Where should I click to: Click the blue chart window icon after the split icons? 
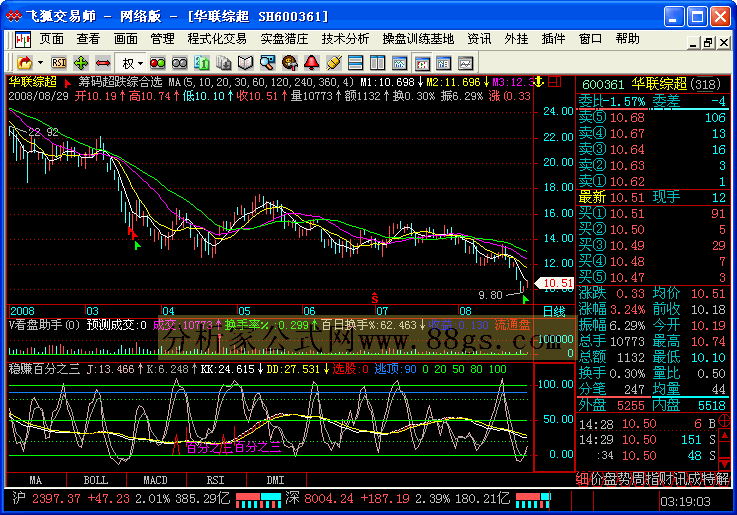400,62
